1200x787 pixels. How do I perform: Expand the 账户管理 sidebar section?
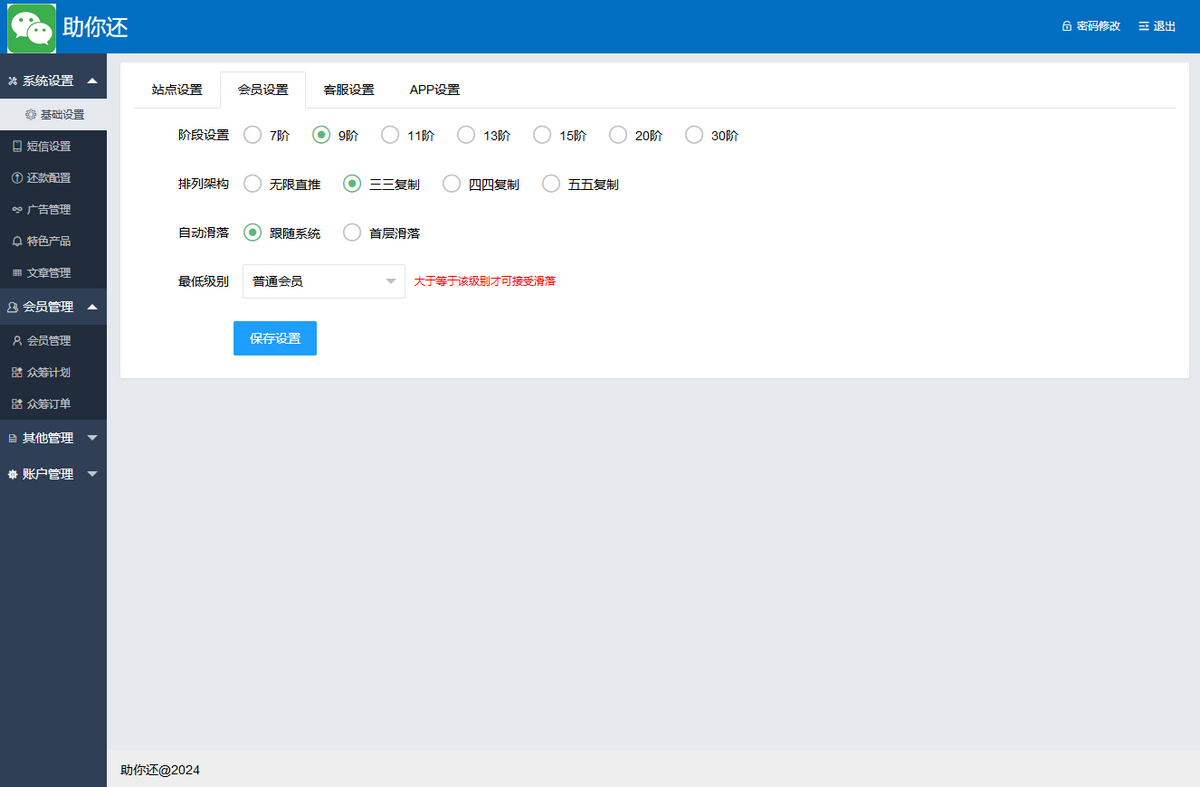tap(53, 474)
